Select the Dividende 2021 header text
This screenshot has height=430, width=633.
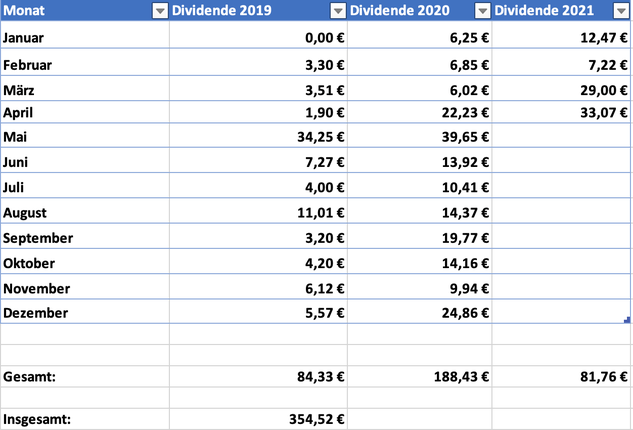[x=544, y=10]
